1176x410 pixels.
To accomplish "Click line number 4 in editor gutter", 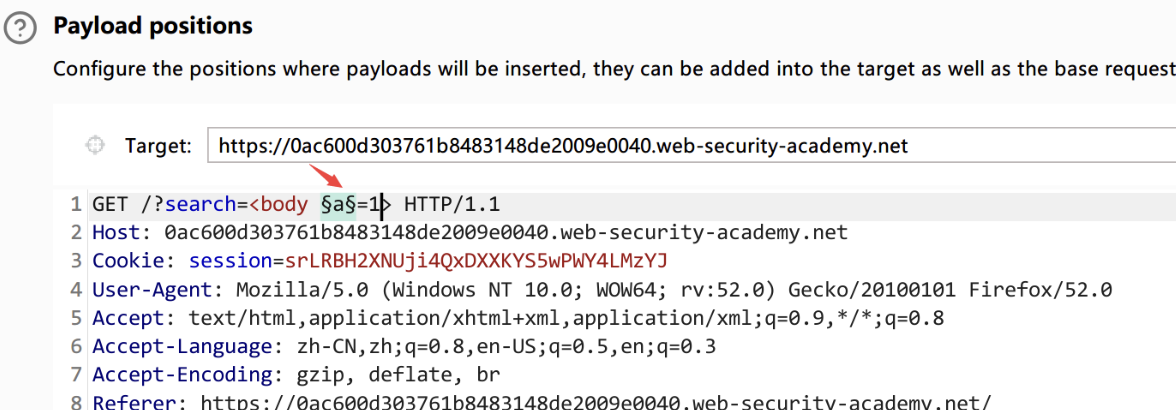I will 76,290.
